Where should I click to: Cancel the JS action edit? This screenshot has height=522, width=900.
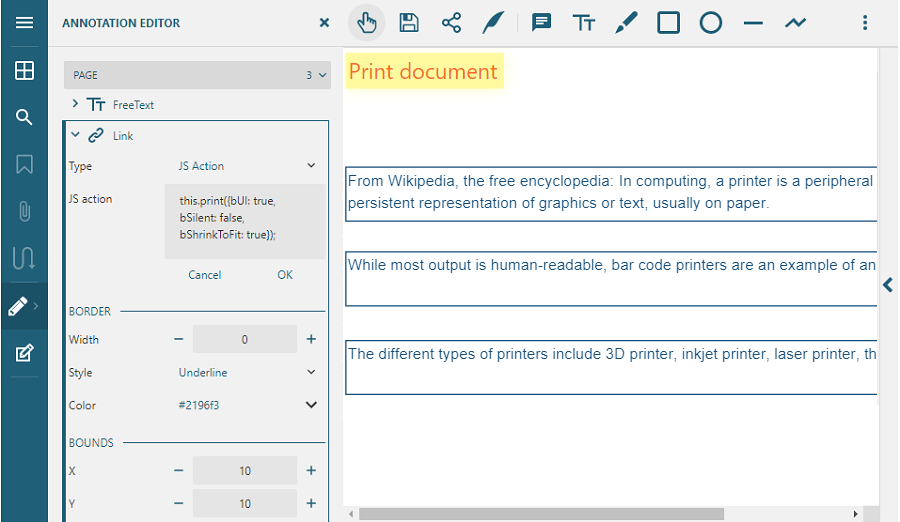[x=204, y=275]
